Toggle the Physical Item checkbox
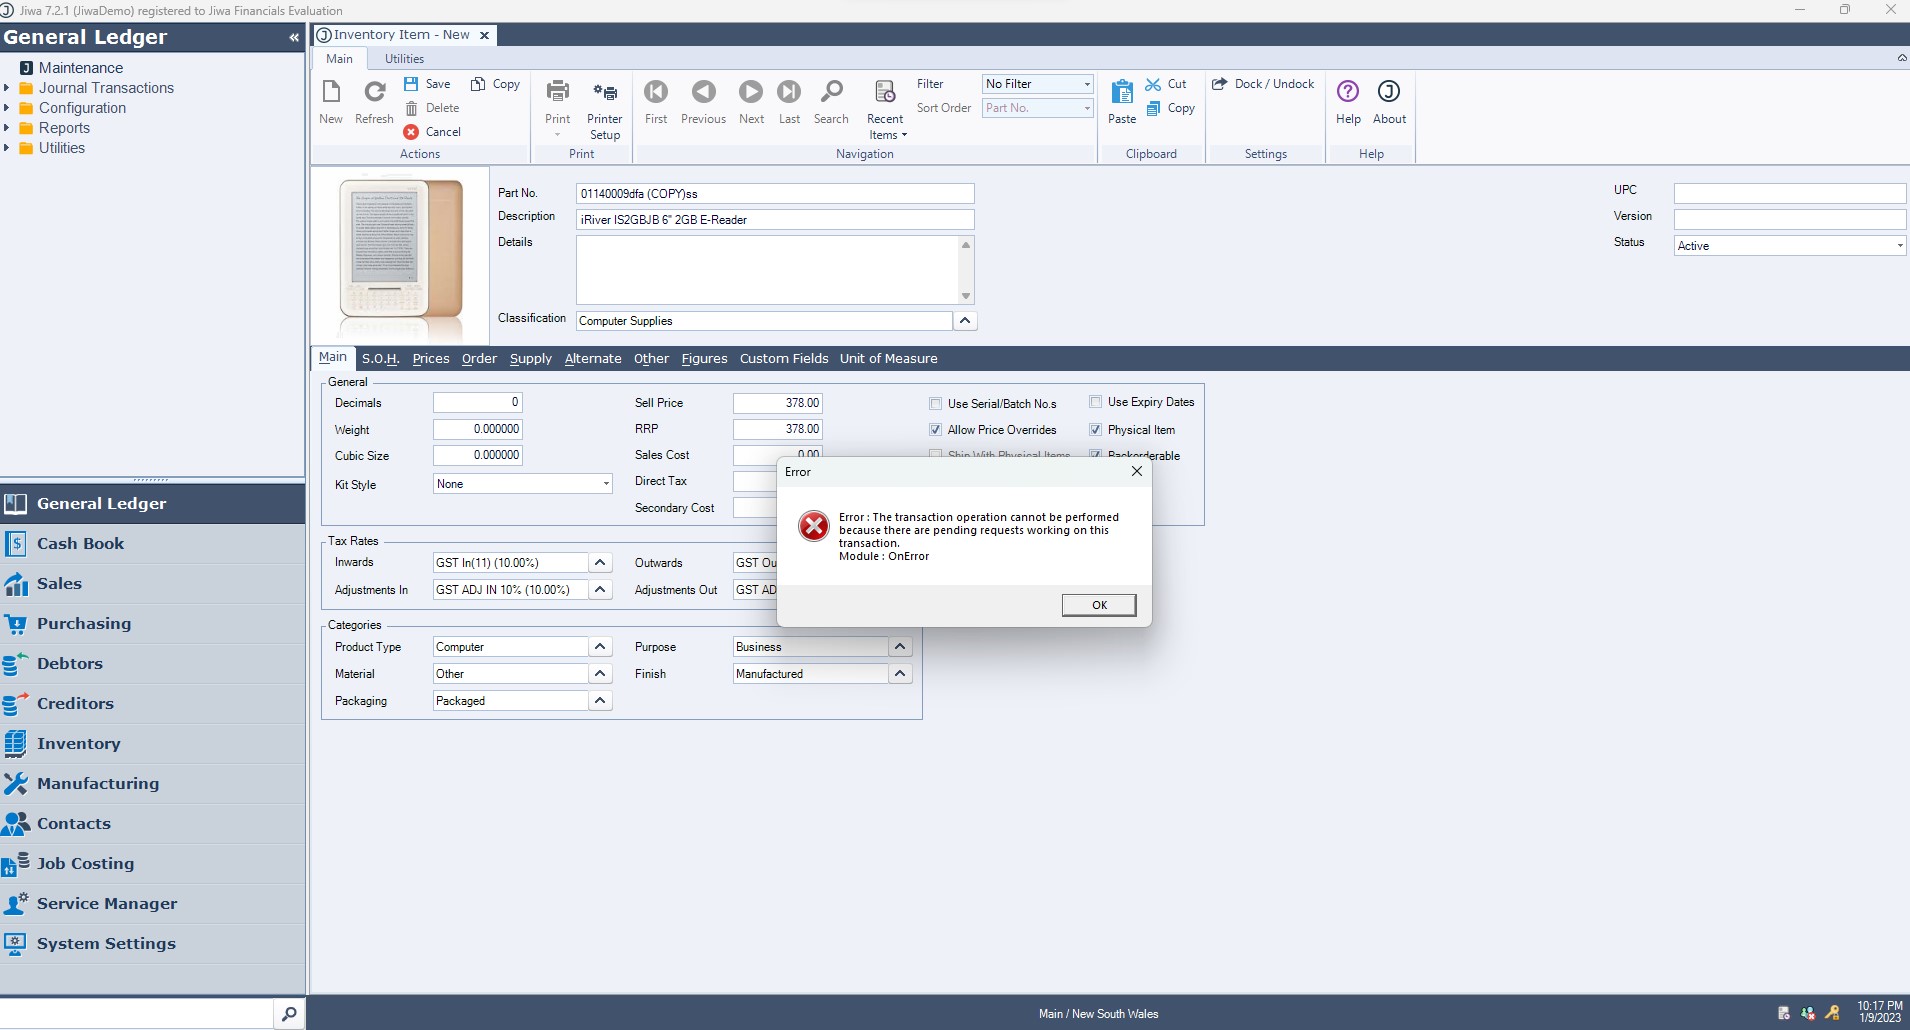The image size is (1910, 1030). point(1096,430)
